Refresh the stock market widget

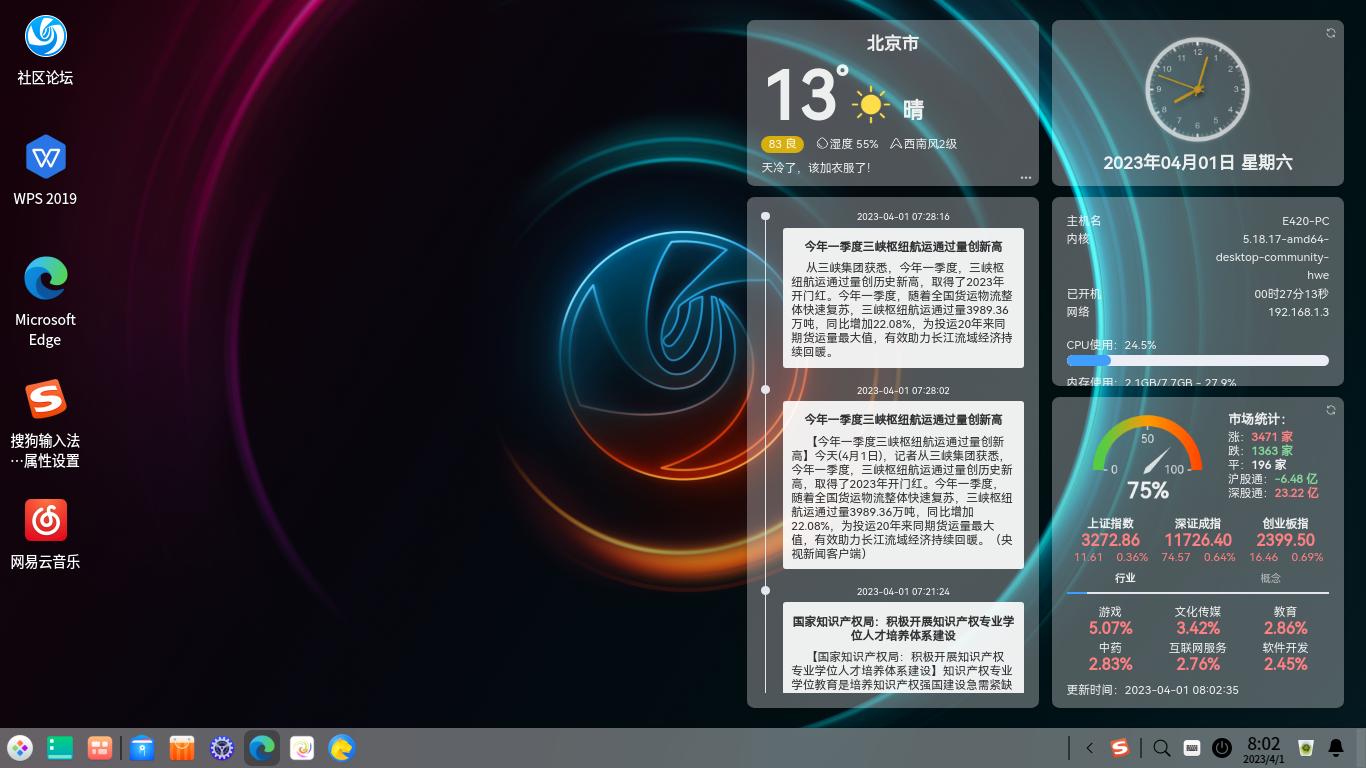(x=1331, y=410)
